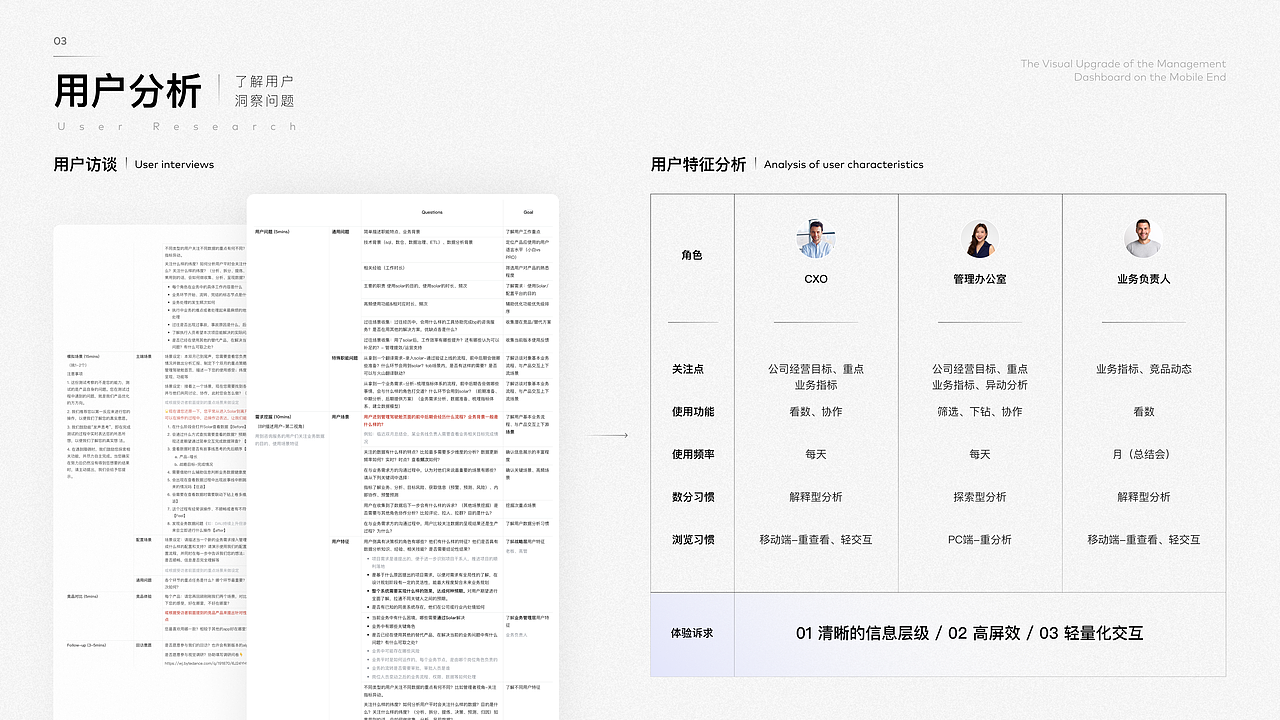Viewport: 1280px width, 720px height.
Task: Click 'Follow-up (3-5mins)' in the back document
Action: (x=86, y=645)
